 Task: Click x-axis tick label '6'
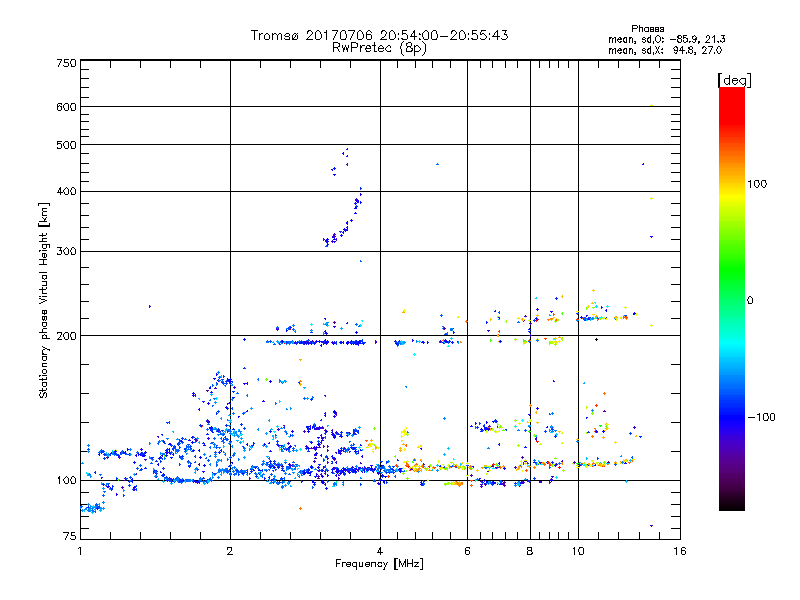click(467, 551)
